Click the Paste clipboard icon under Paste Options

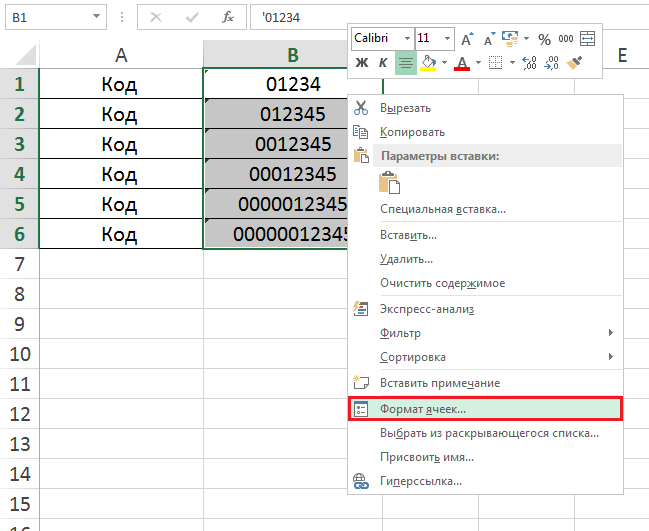[389, 183]
